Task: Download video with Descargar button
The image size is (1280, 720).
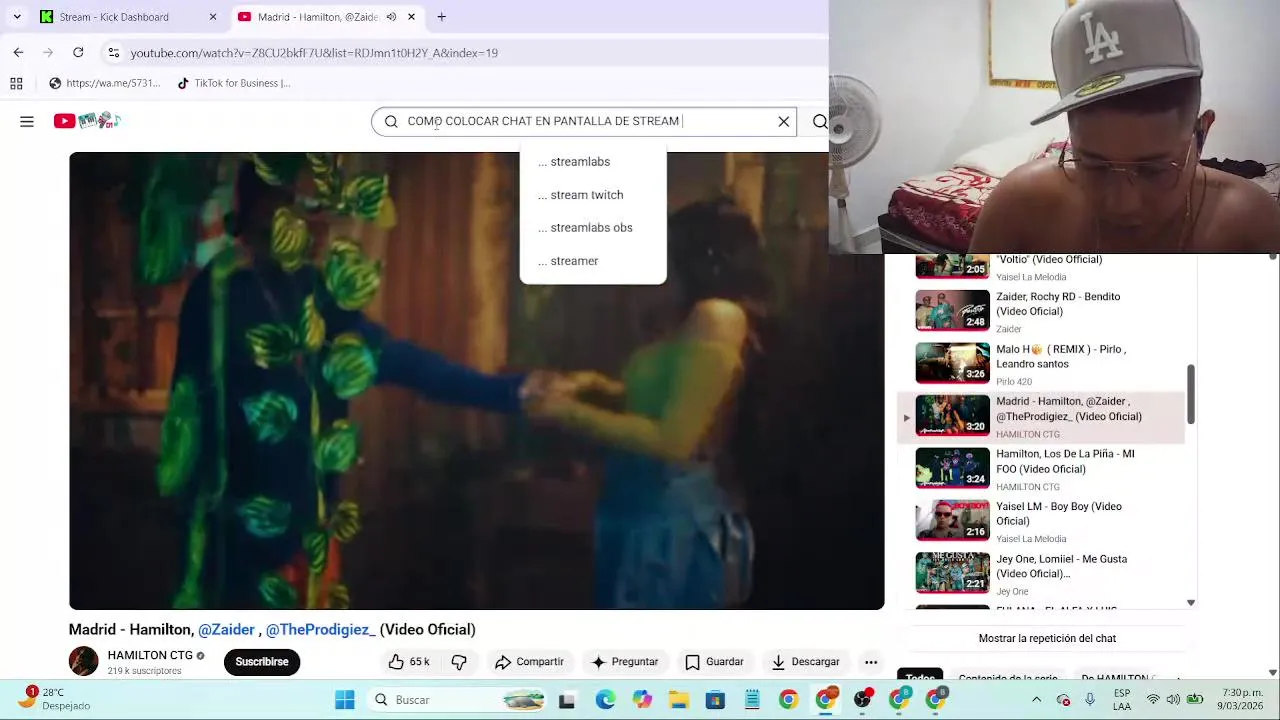Action: tap(805, 661)
